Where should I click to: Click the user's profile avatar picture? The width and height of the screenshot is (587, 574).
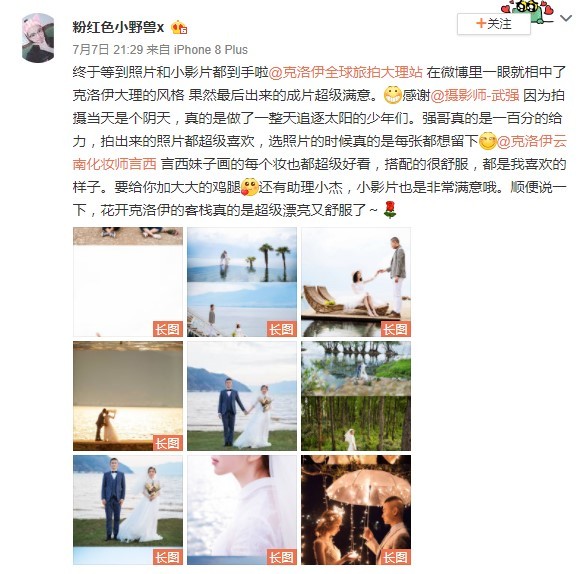(x=38, y=37)
